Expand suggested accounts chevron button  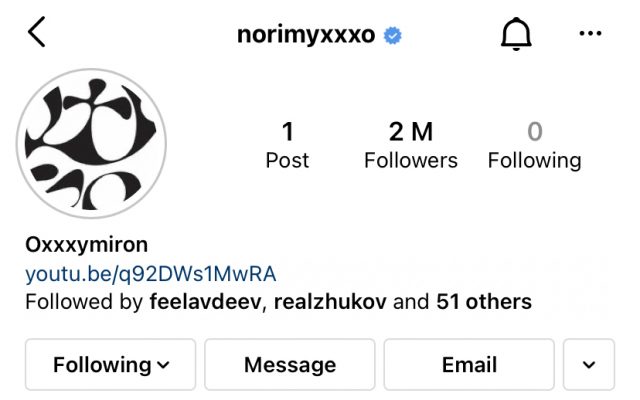(589, 364)
